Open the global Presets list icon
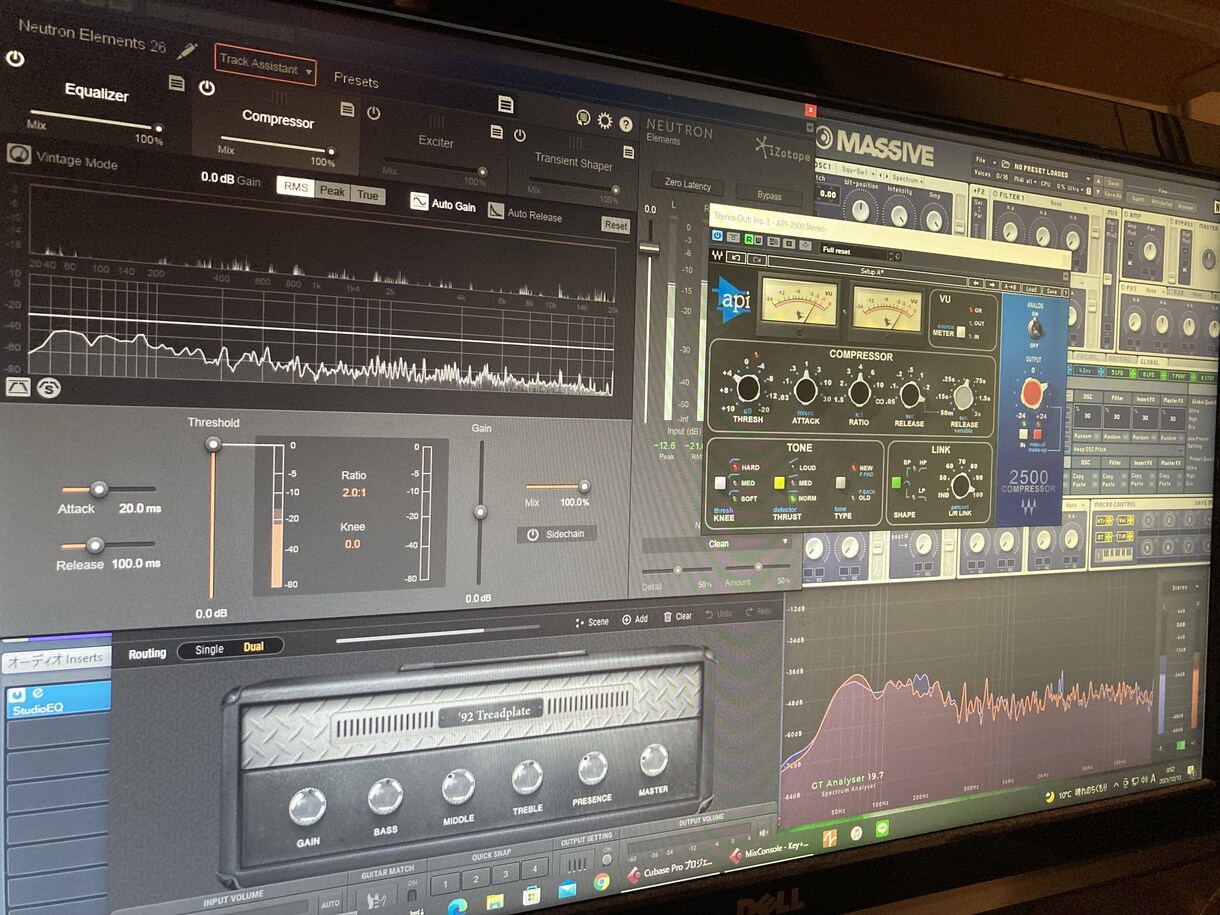The width and height of the screenshot is (1220, 915). [x=506, y=104]
